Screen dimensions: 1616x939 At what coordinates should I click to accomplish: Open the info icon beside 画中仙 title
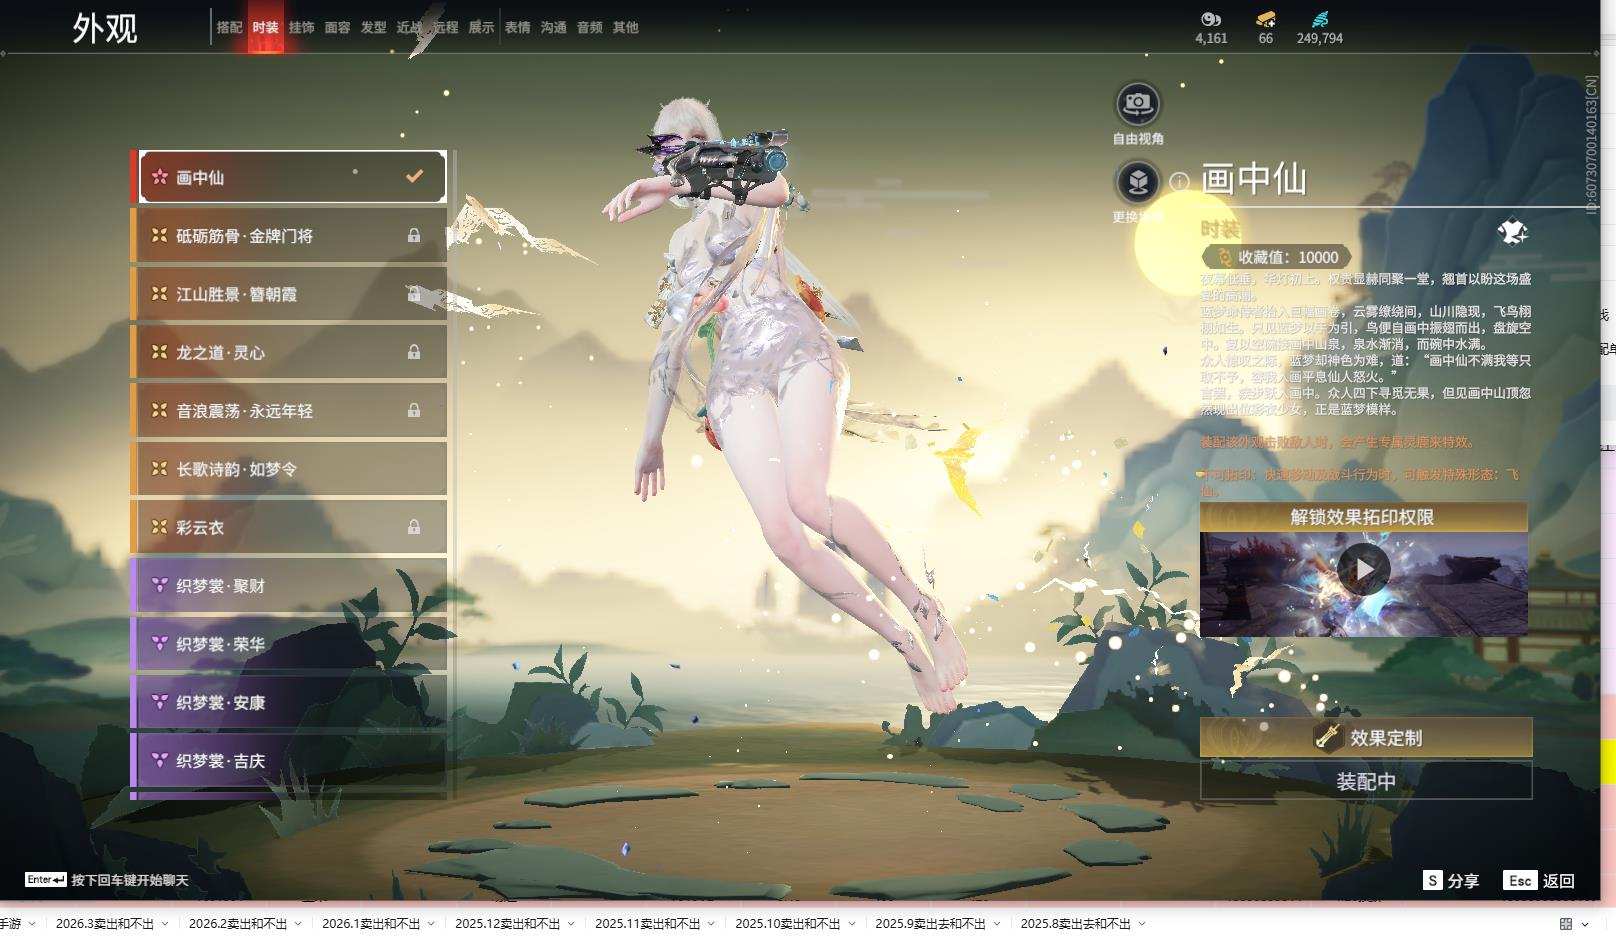1180,182
